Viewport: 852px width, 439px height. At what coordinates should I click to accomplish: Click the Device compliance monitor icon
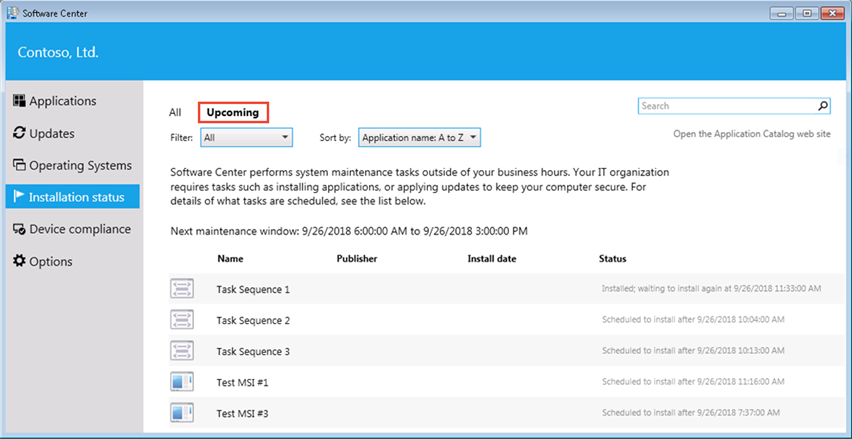pyautogui.click(x=20, y=229)
